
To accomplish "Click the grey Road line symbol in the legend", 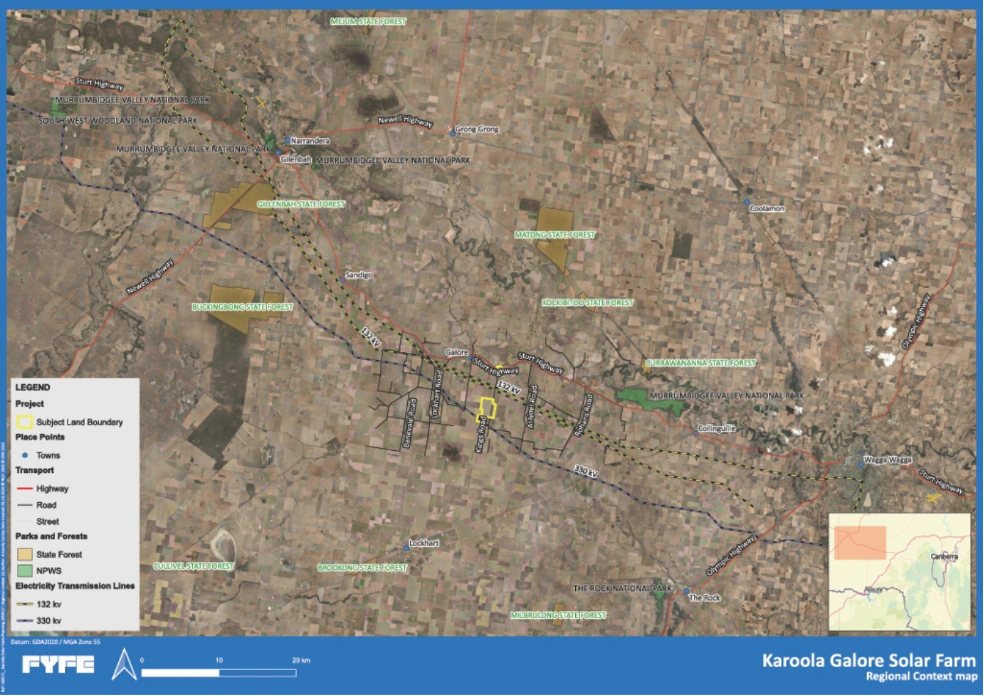I will tap(24, 505).
